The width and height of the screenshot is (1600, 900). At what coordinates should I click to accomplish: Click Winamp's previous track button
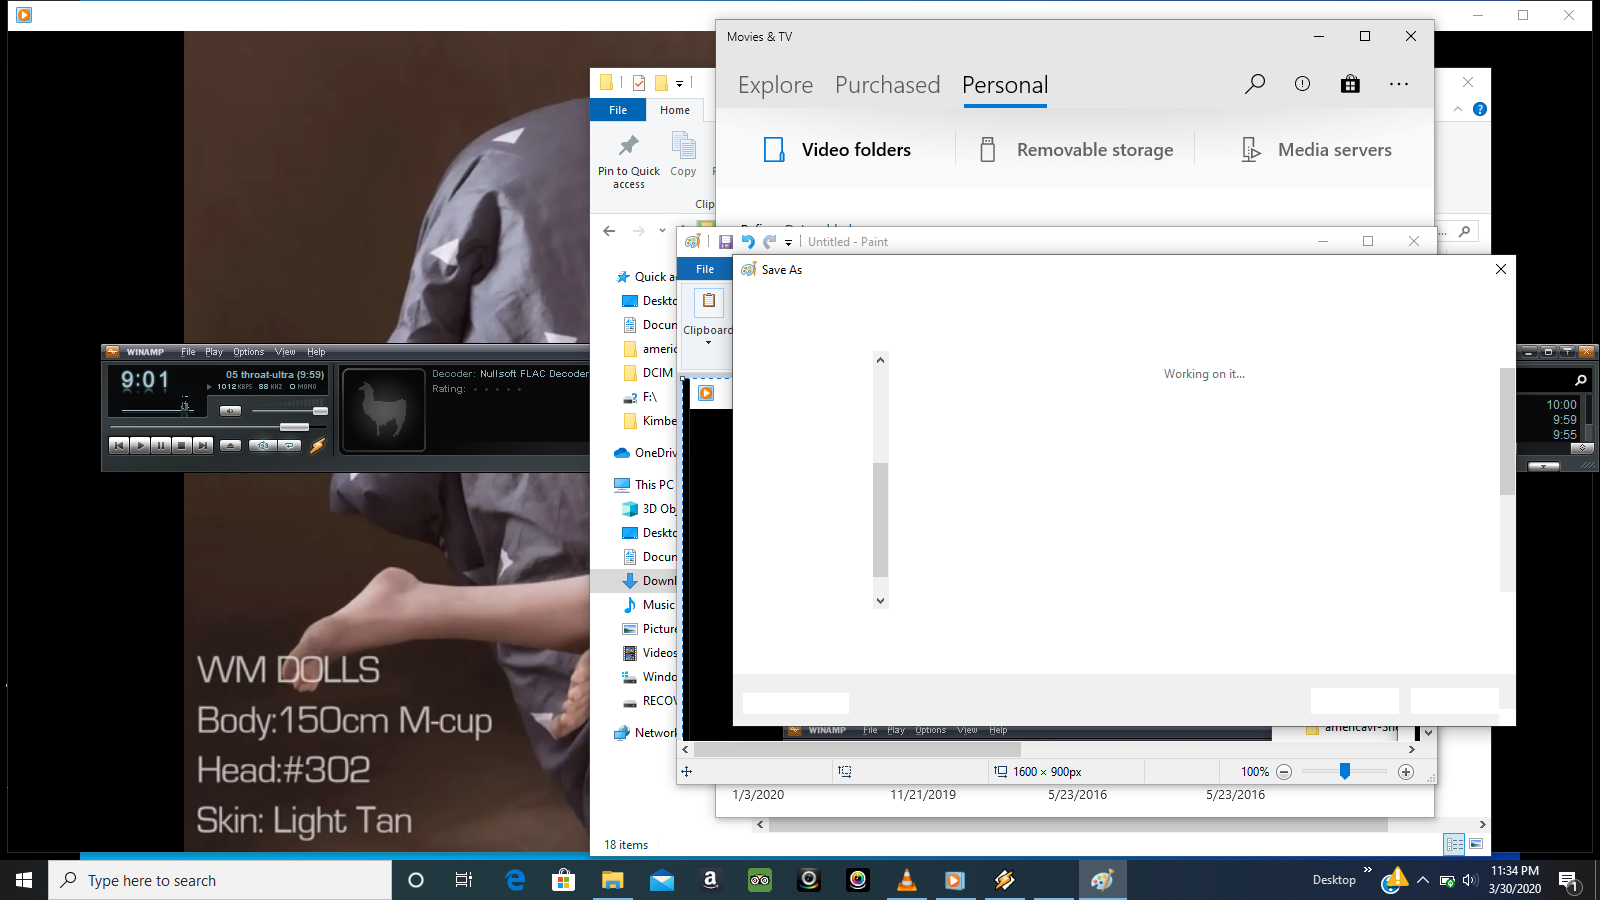[x=119, y=445]
